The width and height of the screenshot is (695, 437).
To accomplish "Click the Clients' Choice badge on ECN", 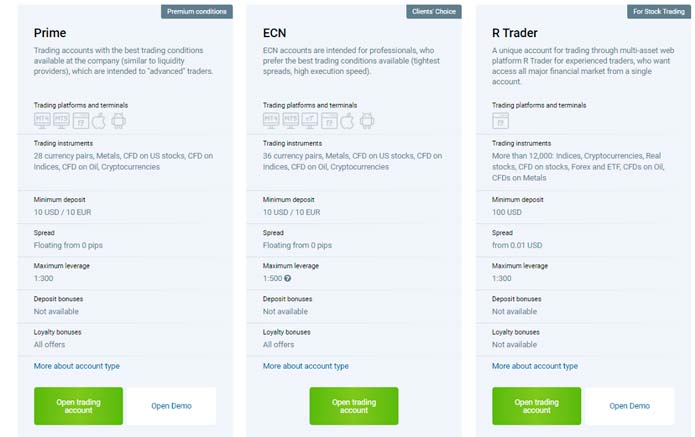I will pyautogui.click(x=434, y=12).
